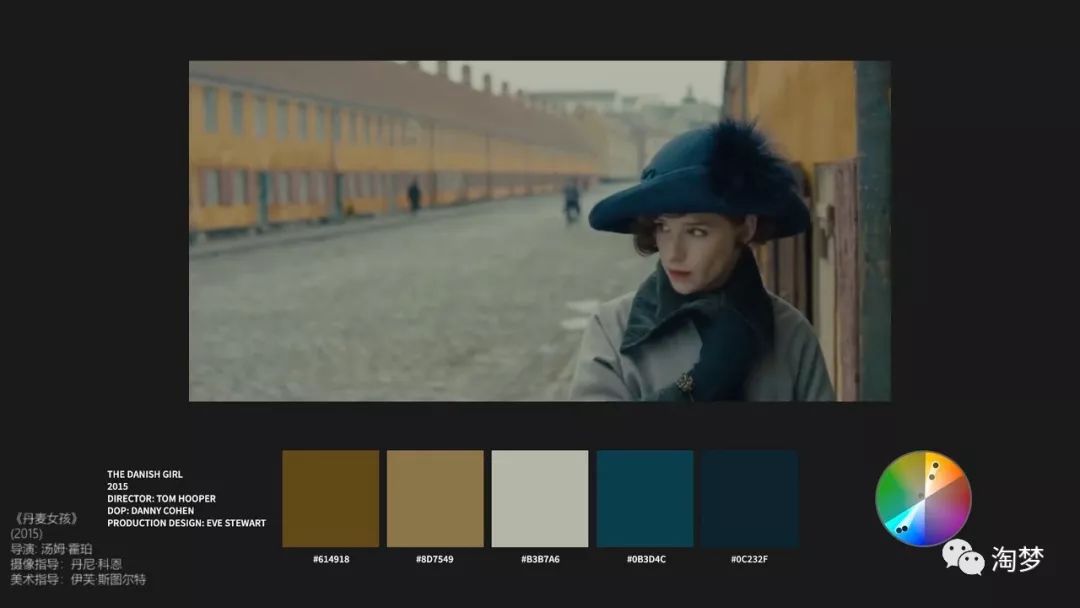Viewport: 1080px width, 608px height.
Task: Click the 淘梦 watermark text
Action: coord(1017,559)
